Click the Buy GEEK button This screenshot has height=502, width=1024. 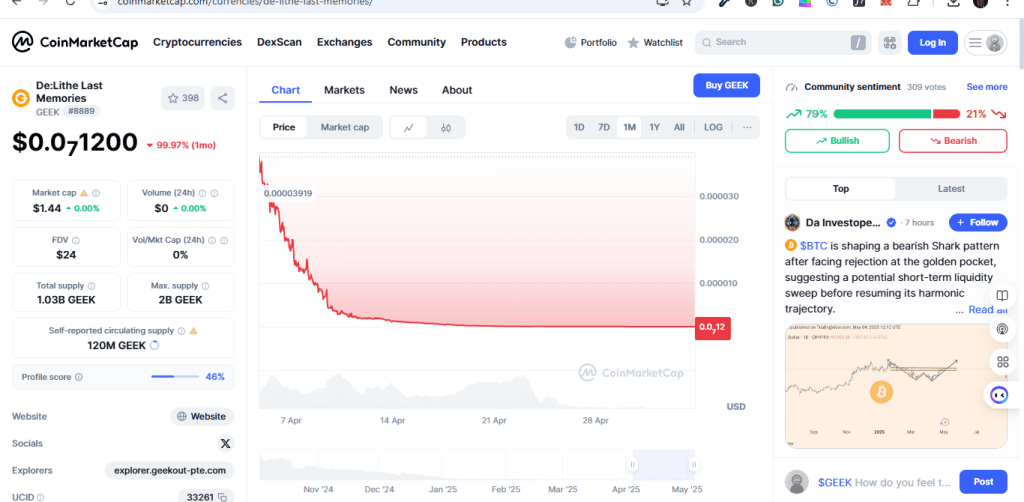pyautogui.click(x=726, y=86)
